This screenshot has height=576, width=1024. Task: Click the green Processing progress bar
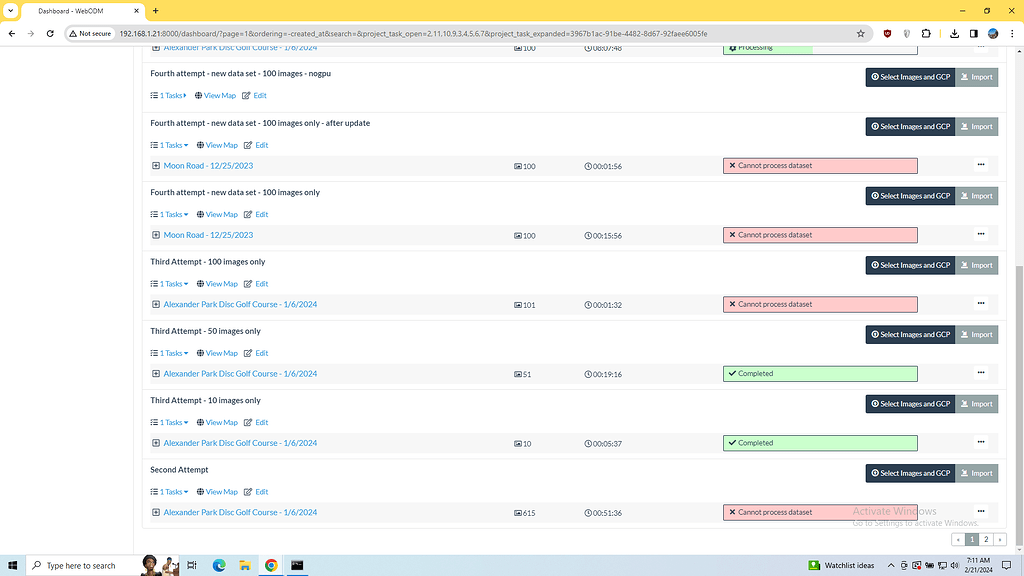tap(820, 46)
